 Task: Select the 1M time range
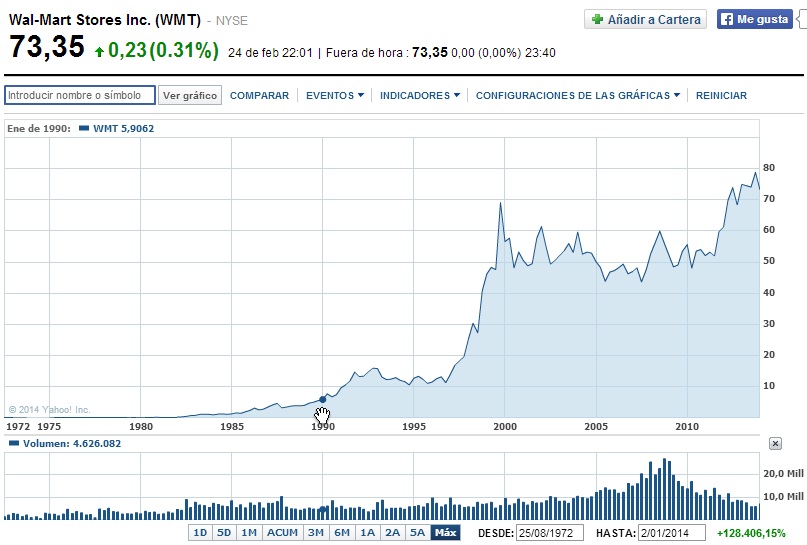click(x=249, y=533)
